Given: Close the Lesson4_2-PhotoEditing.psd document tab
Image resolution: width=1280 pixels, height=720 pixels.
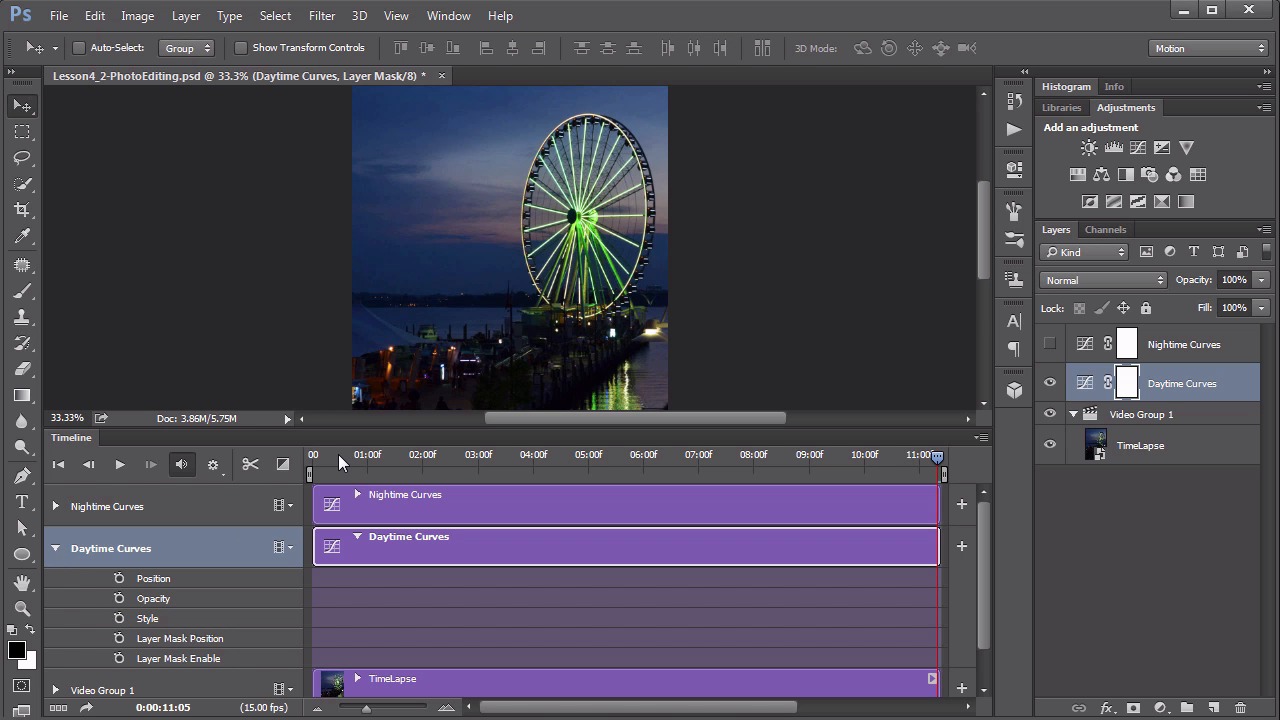Looking at the screenshot, I should point(441,76).
